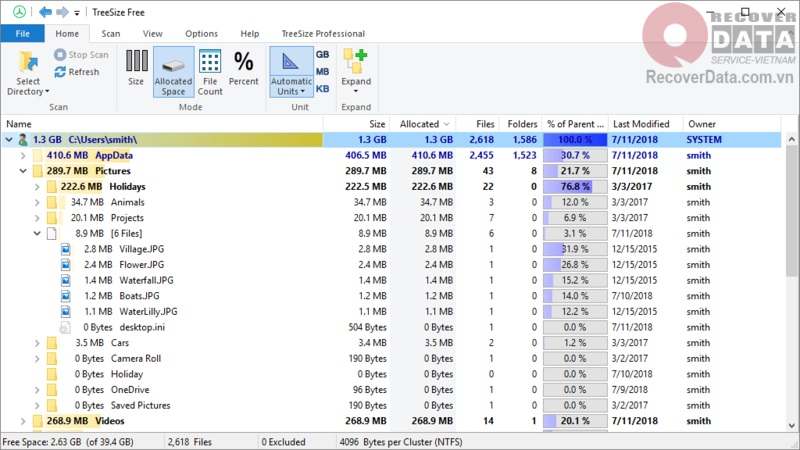Open the TreeSize Professional tab

[x=323, y=34]
